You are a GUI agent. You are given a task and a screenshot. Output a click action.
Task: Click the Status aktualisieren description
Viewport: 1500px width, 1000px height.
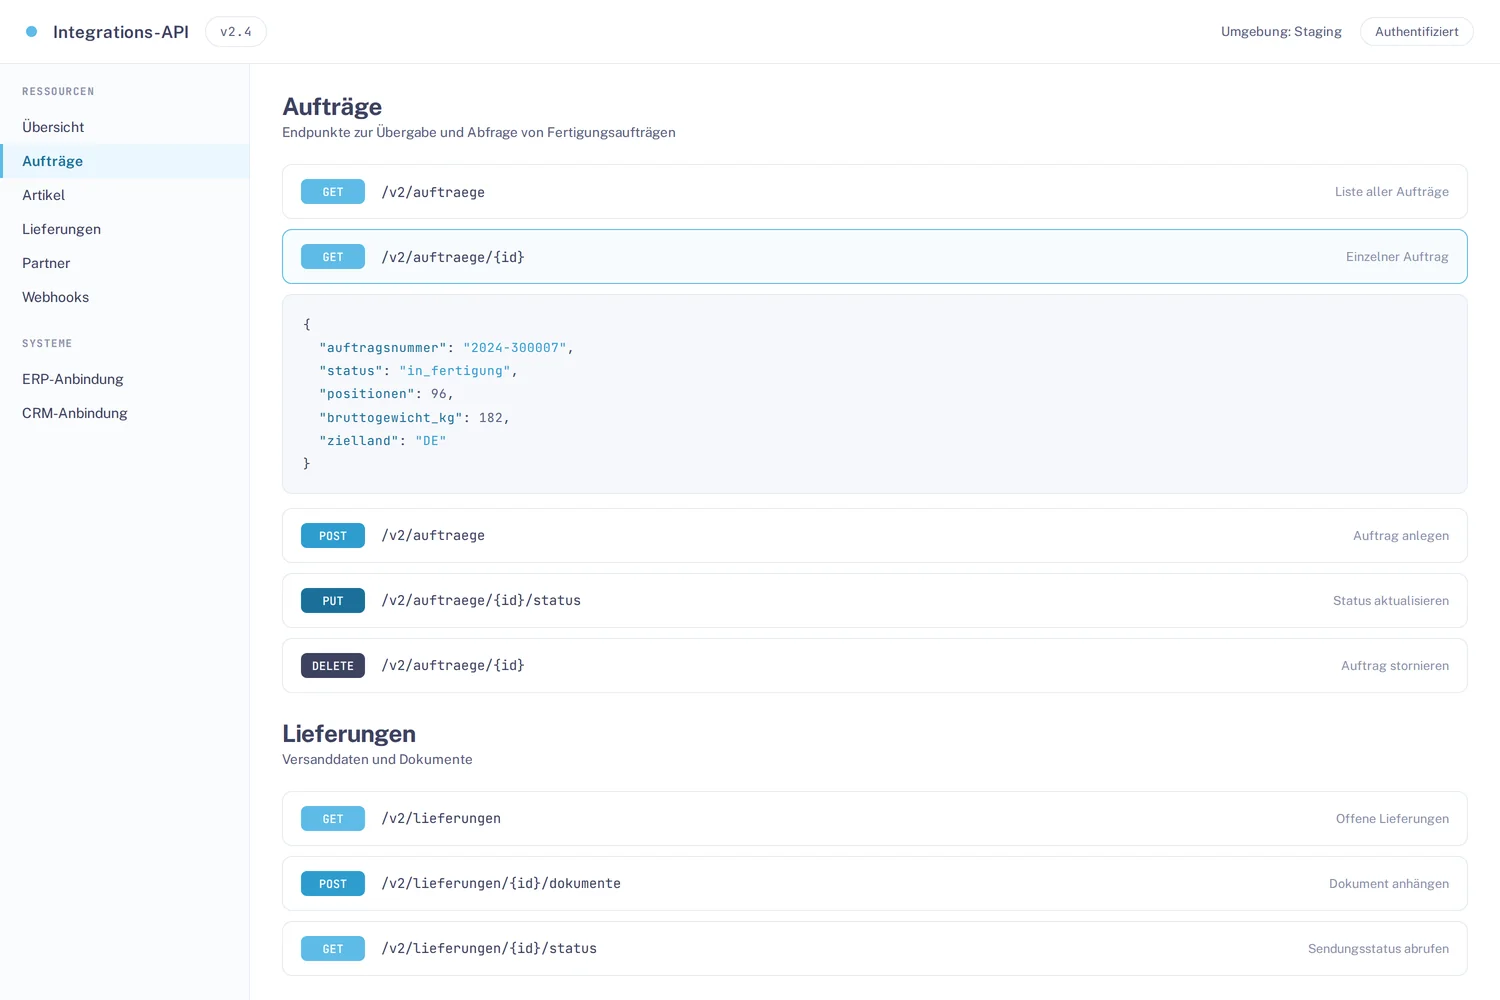point(1391,601)
